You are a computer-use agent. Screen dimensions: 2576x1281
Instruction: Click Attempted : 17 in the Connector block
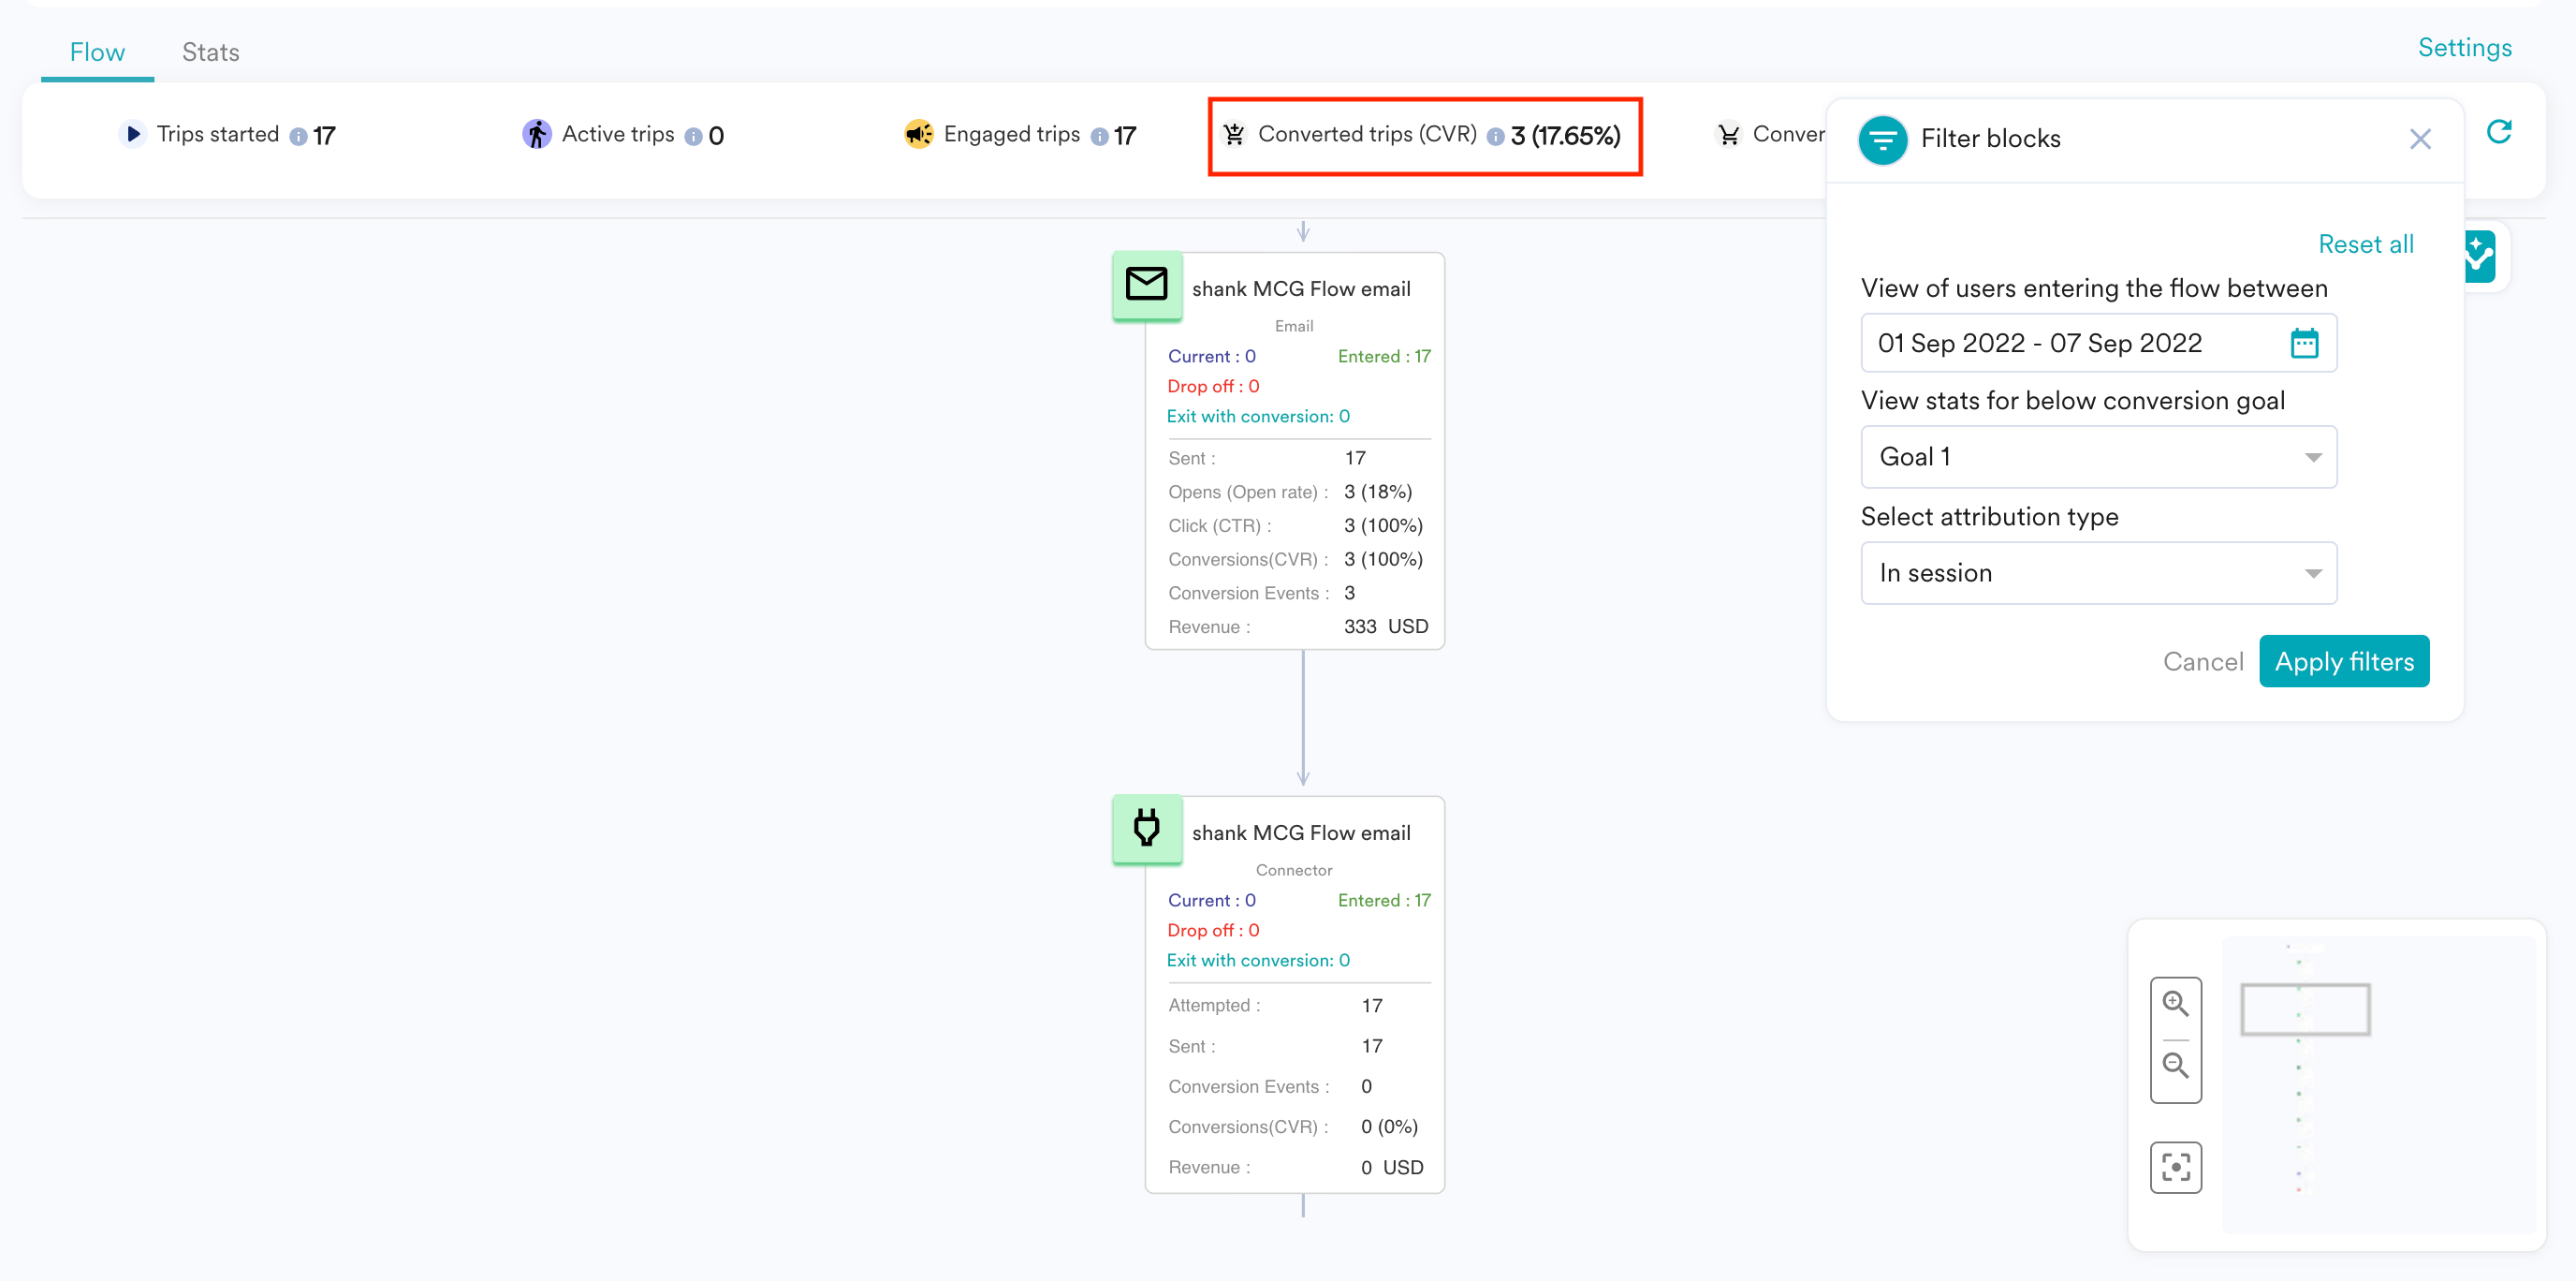(x=1275, y=1005)
